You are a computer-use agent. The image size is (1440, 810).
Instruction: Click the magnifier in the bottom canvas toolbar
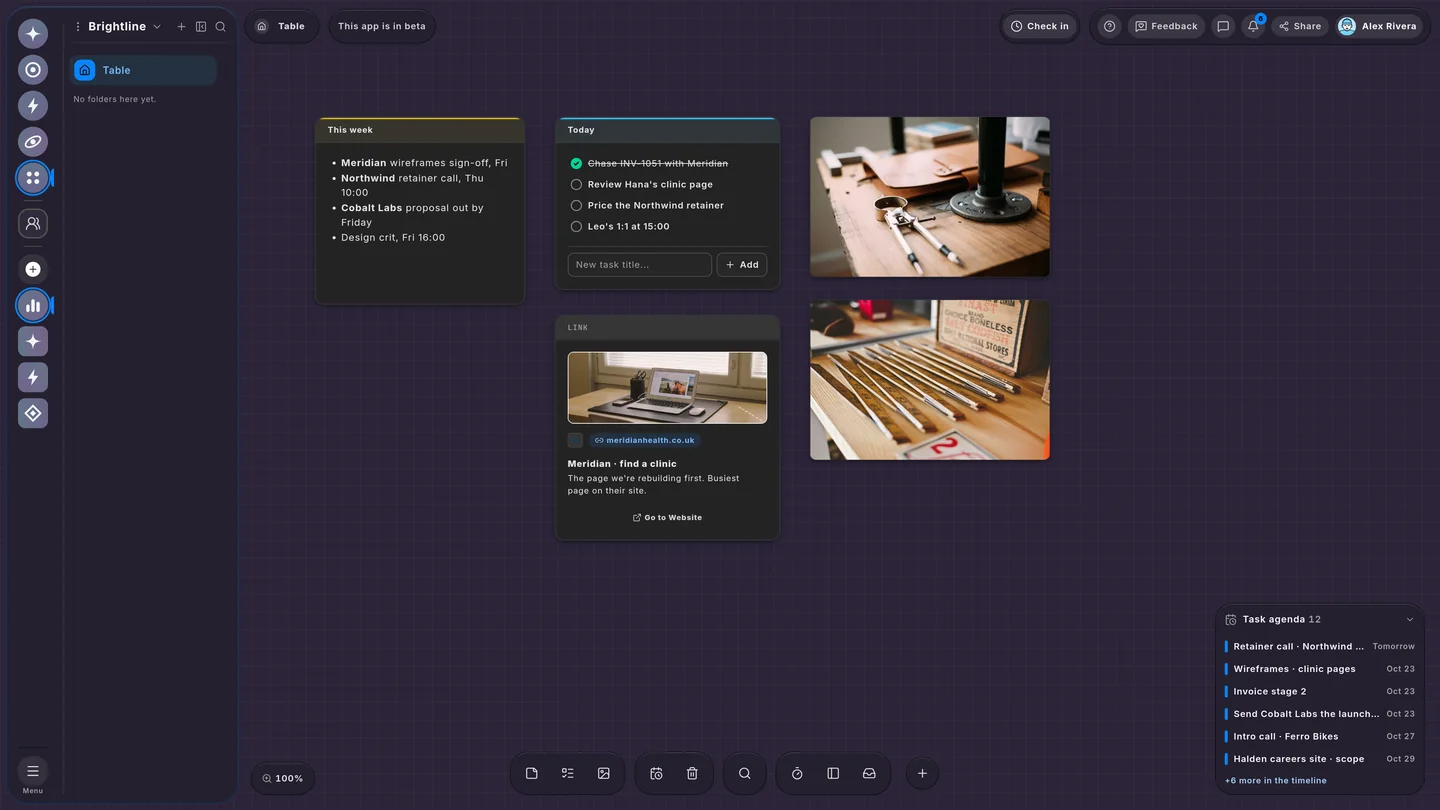coord(745,773)
